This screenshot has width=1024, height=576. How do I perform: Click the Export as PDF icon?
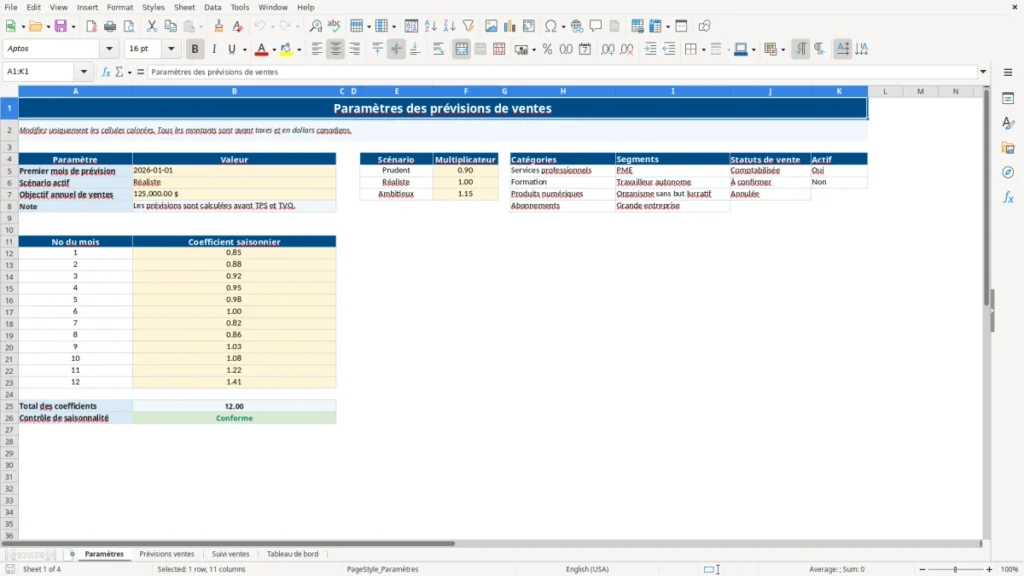point(91,26)
